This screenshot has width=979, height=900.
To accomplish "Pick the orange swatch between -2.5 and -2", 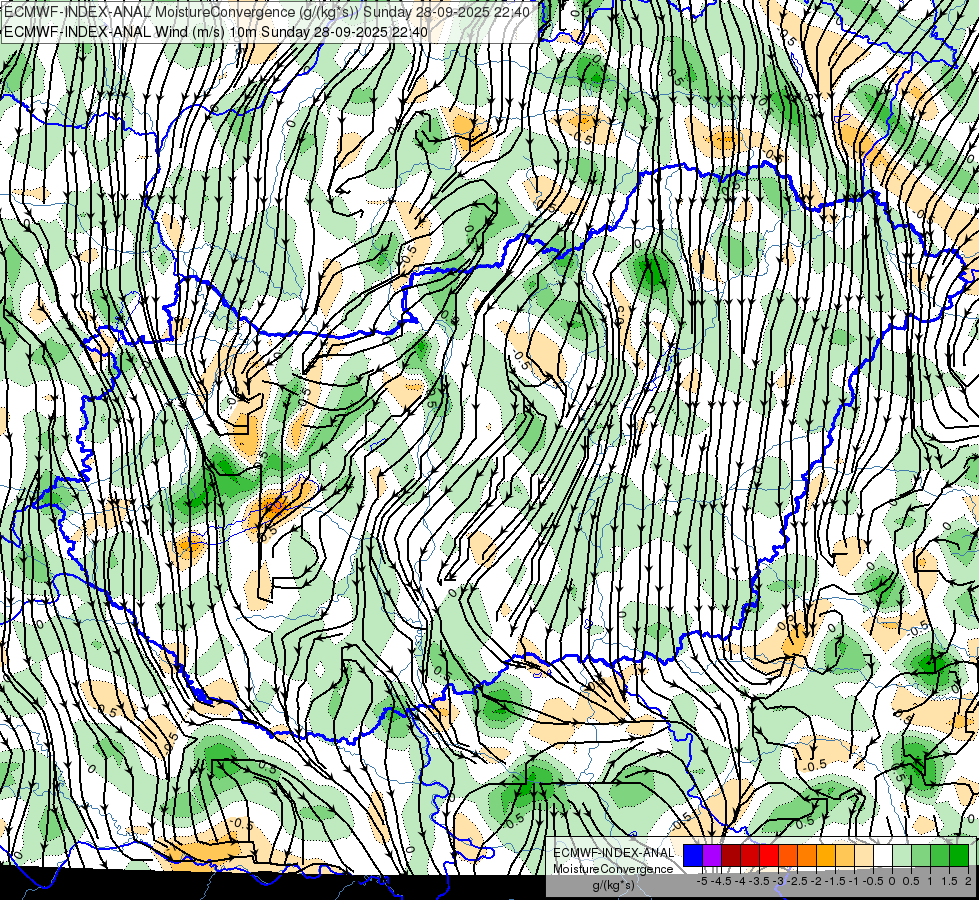I will (807, 855).
